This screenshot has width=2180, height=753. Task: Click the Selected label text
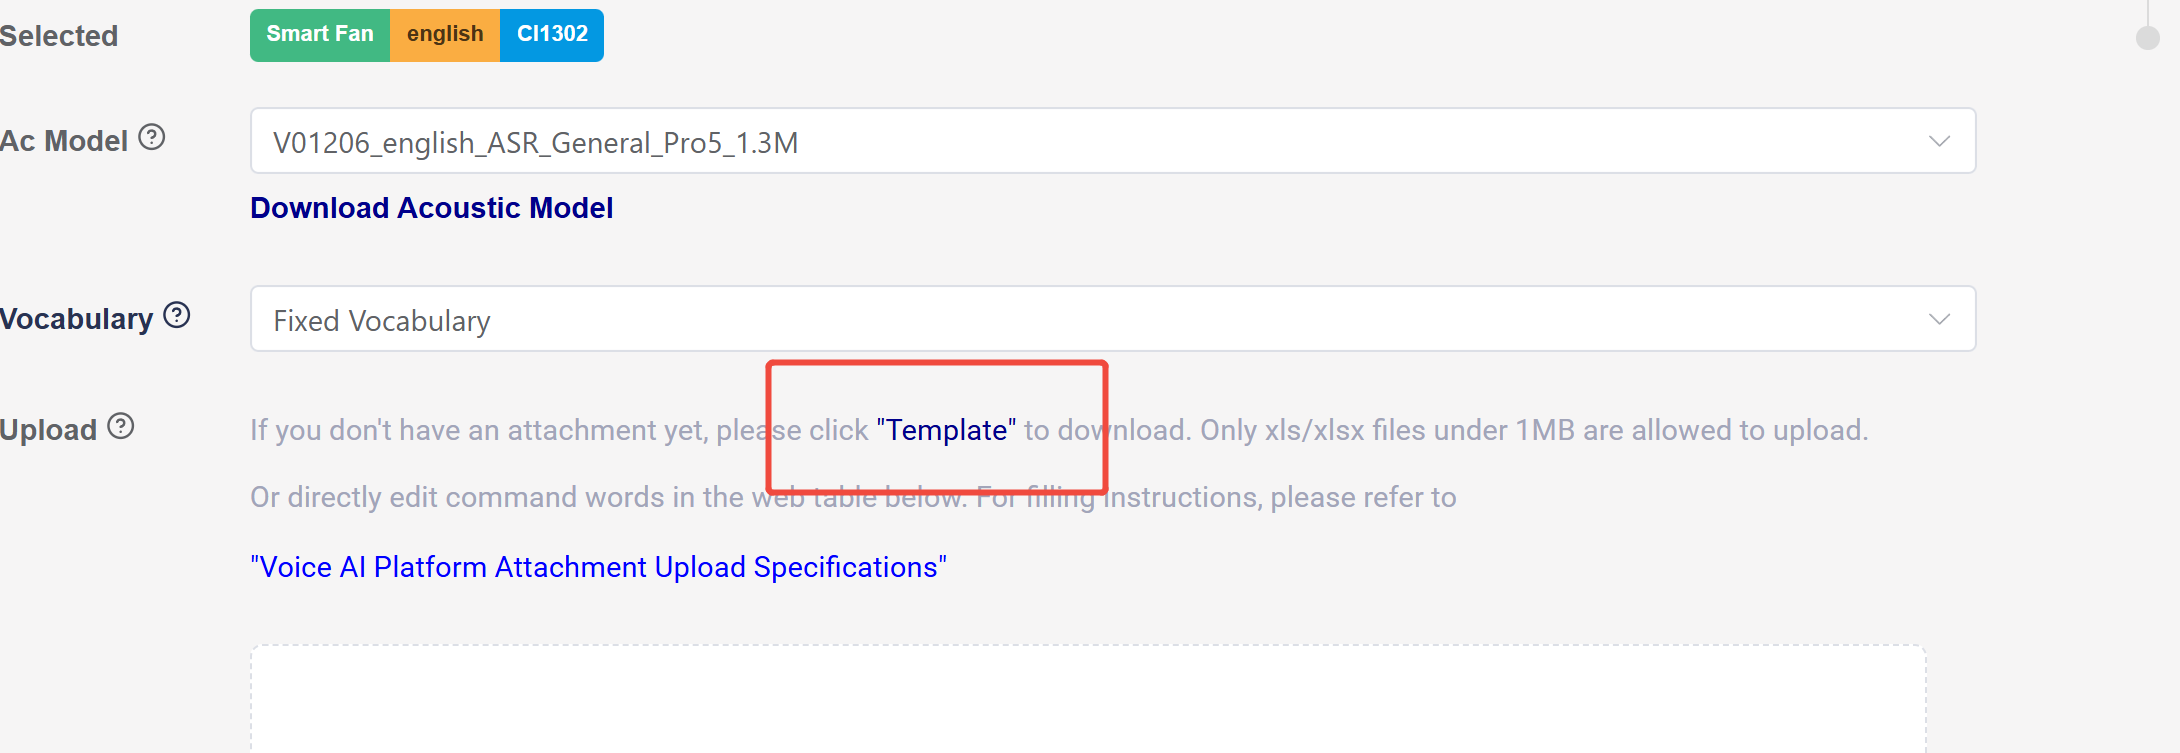59,36
